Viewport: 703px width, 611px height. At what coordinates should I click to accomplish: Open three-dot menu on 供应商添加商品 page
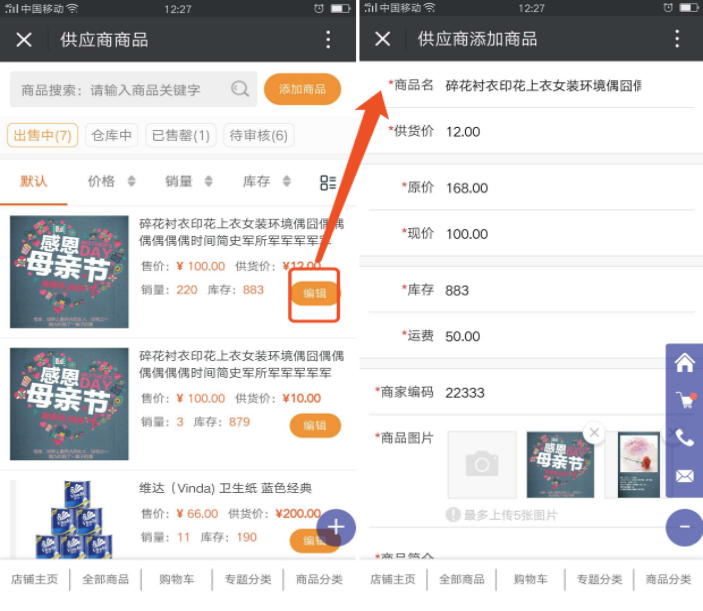tap(677, 40)
